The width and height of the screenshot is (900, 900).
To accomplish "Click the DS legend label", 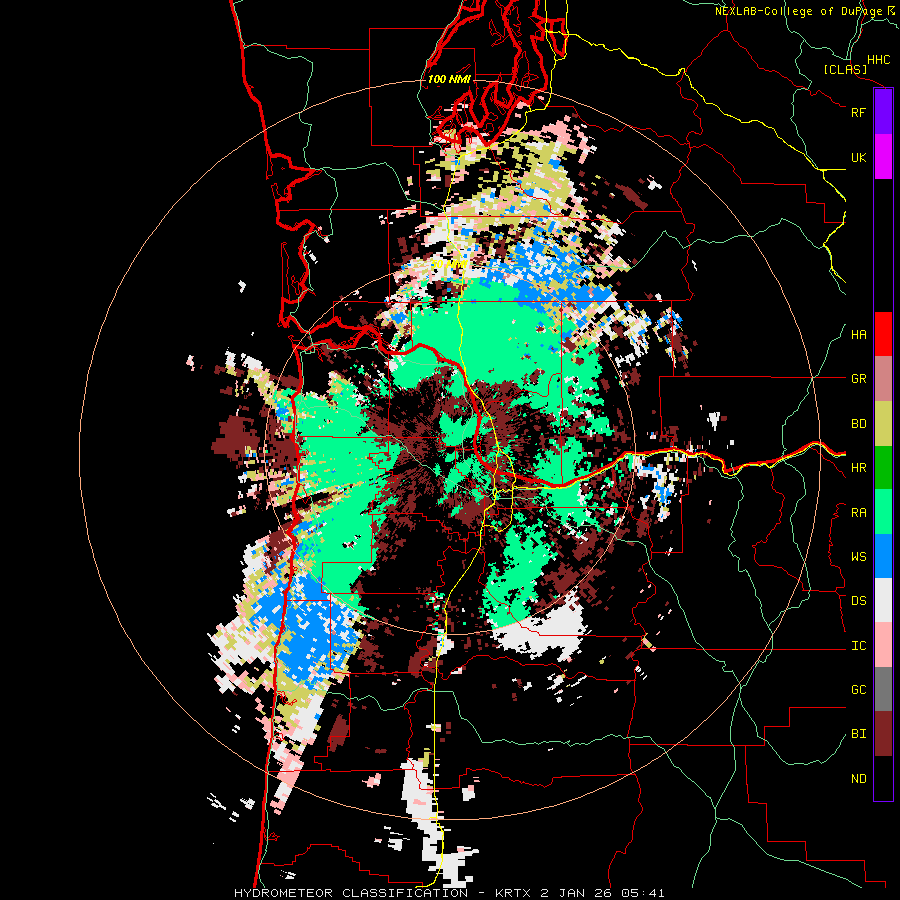I will click(x=858, y=601).
